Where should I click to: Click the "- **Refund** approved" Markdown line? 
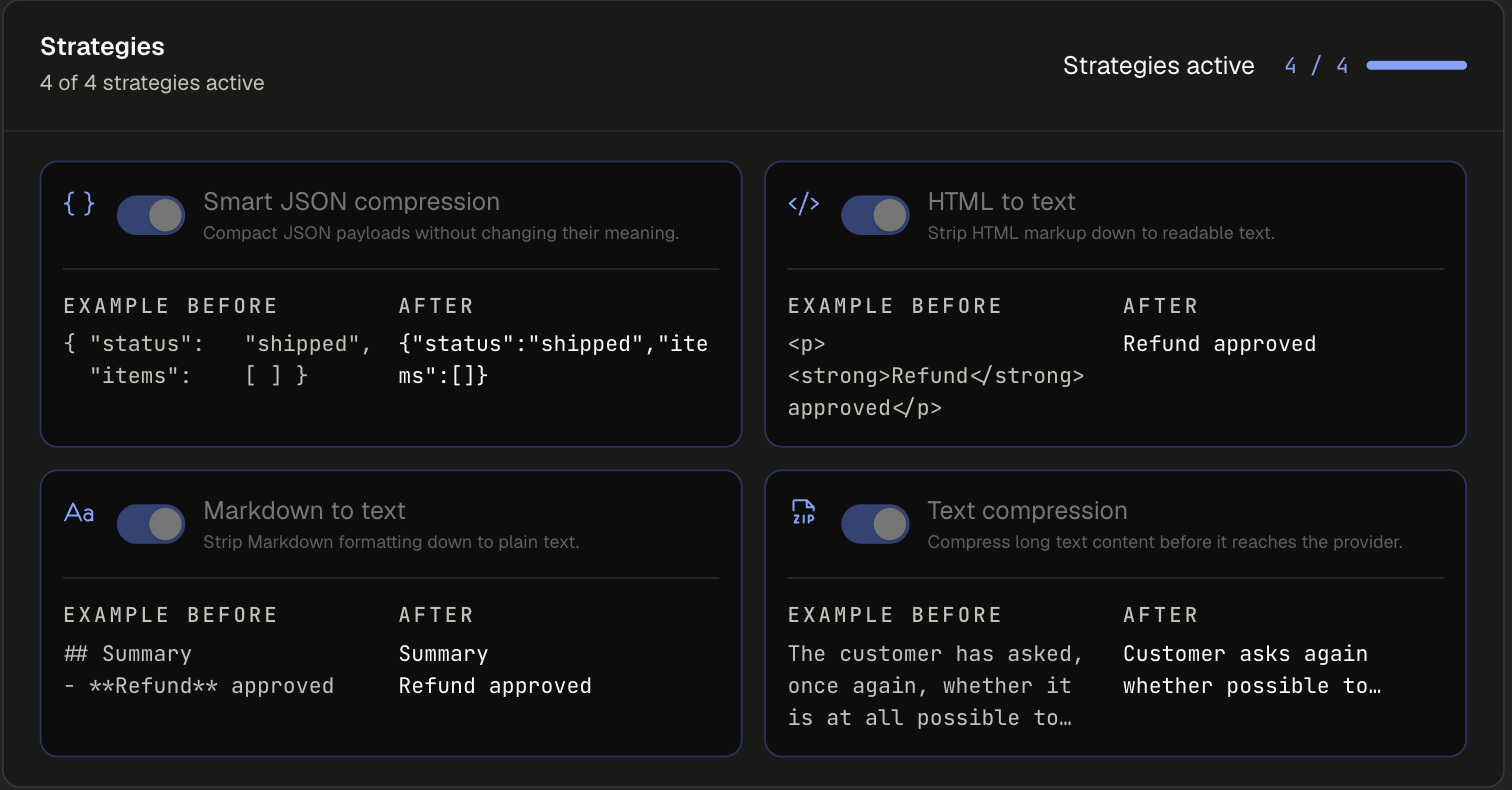[198, 686]
